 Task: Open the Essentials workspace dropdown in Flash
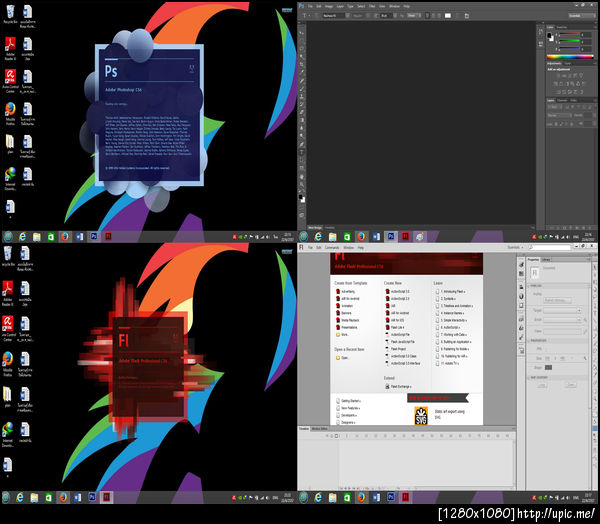[515, 247]
